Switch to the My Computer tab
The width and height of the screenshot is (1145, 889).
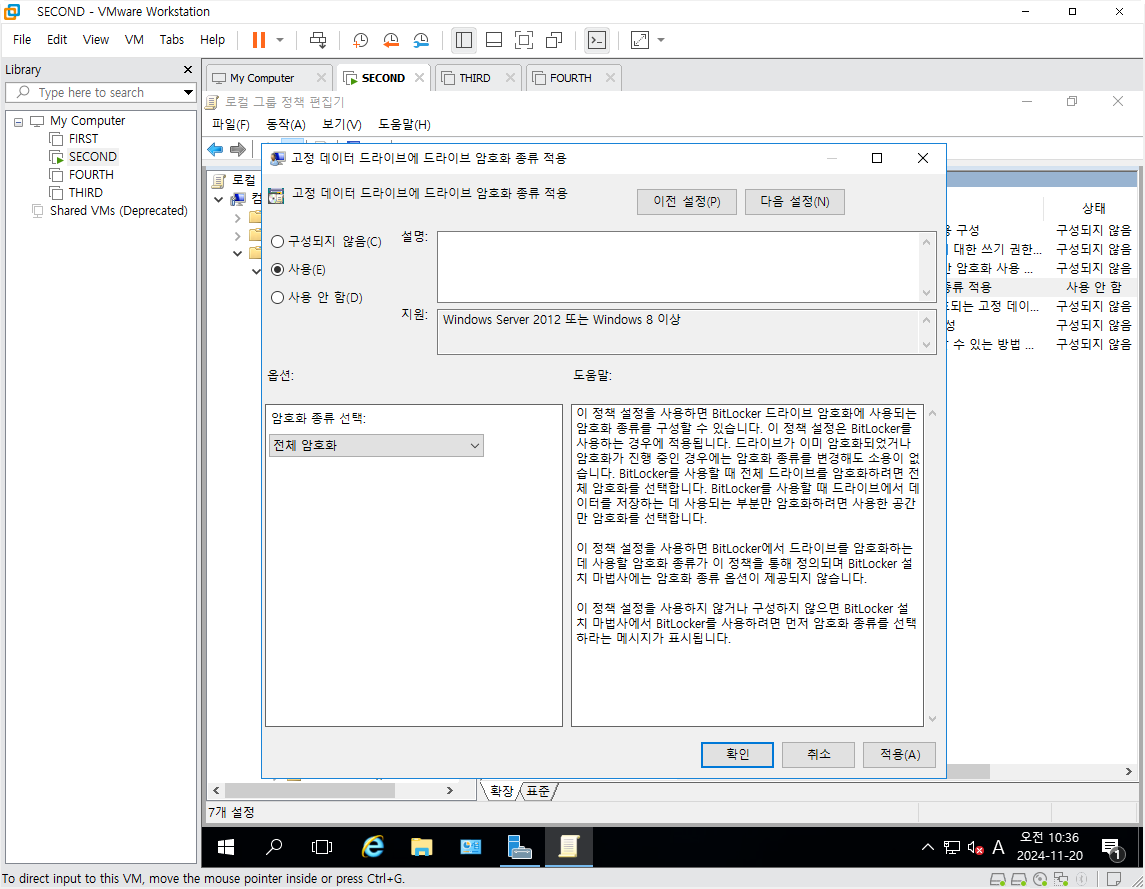click(x=261, y=78)
